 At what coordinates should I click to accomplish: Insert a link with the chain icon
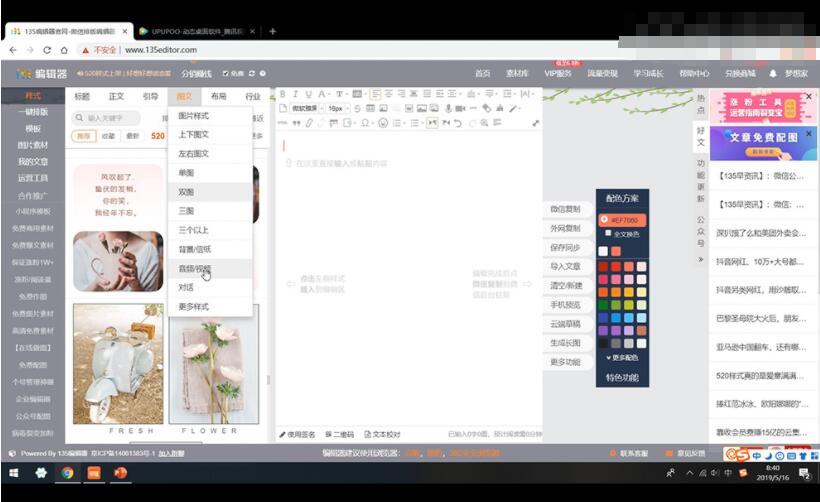309,123
